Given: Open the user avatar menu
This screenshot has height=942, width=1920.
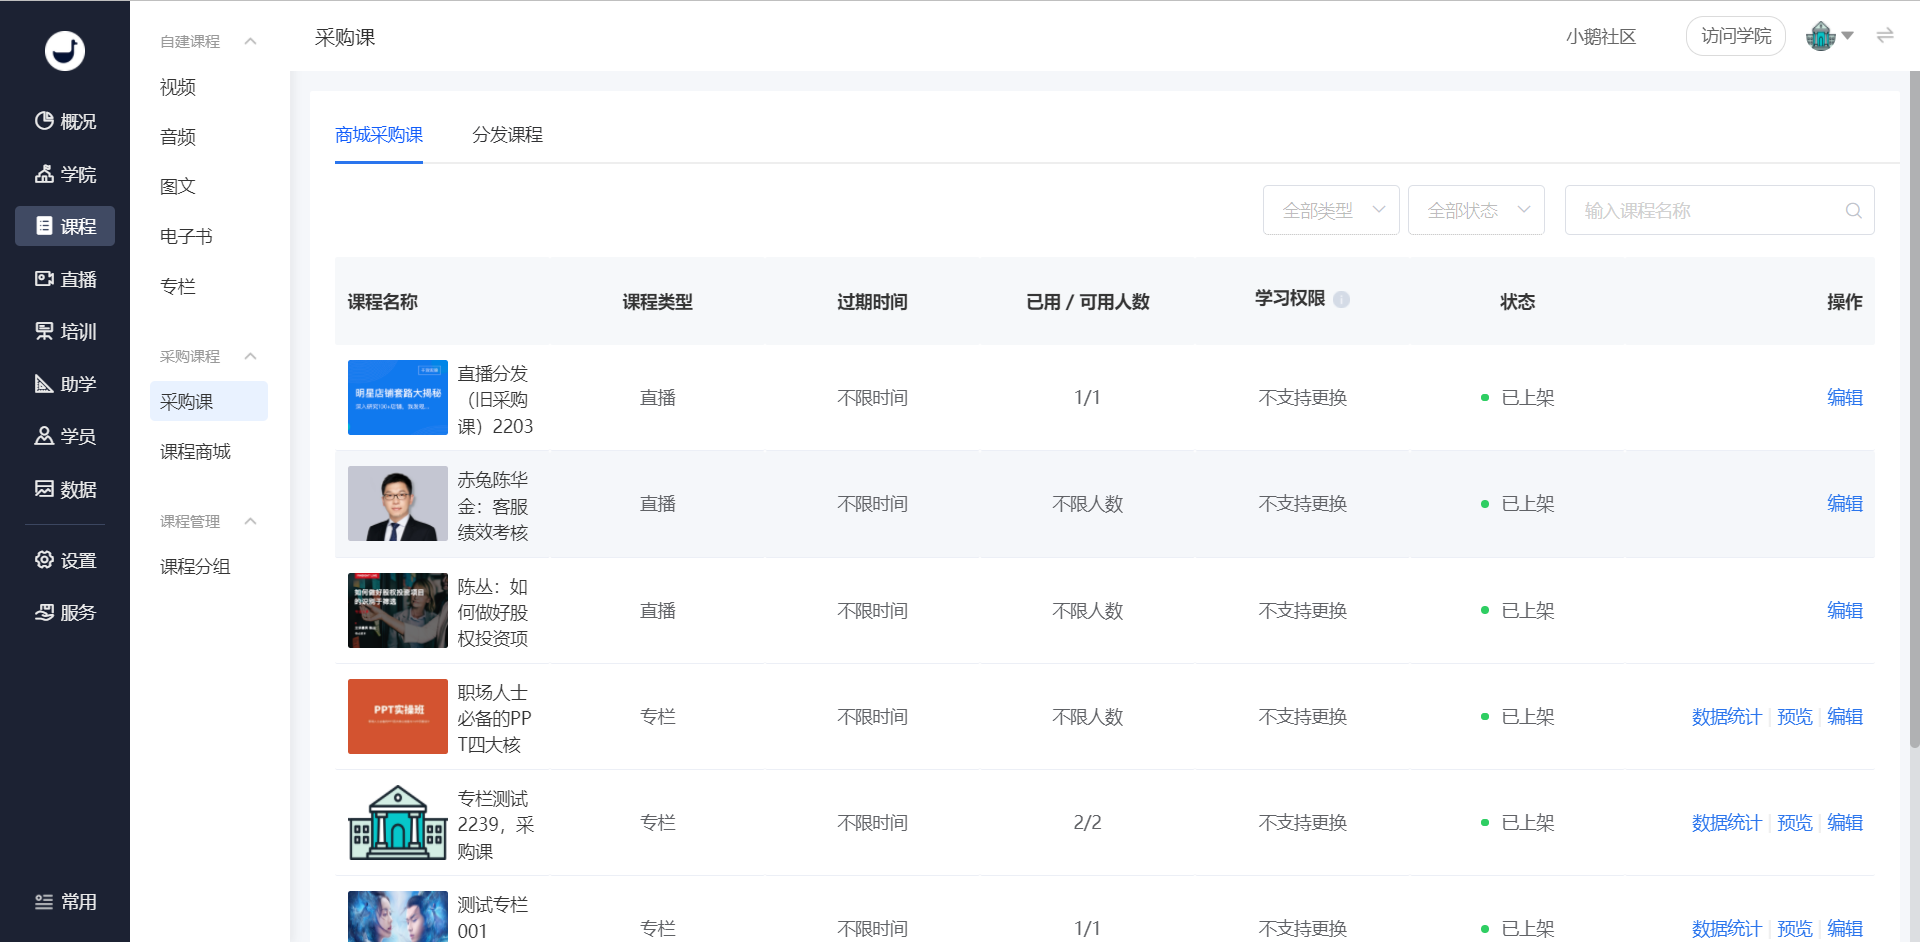Looking at the screenshot, I should [1820, 36].
